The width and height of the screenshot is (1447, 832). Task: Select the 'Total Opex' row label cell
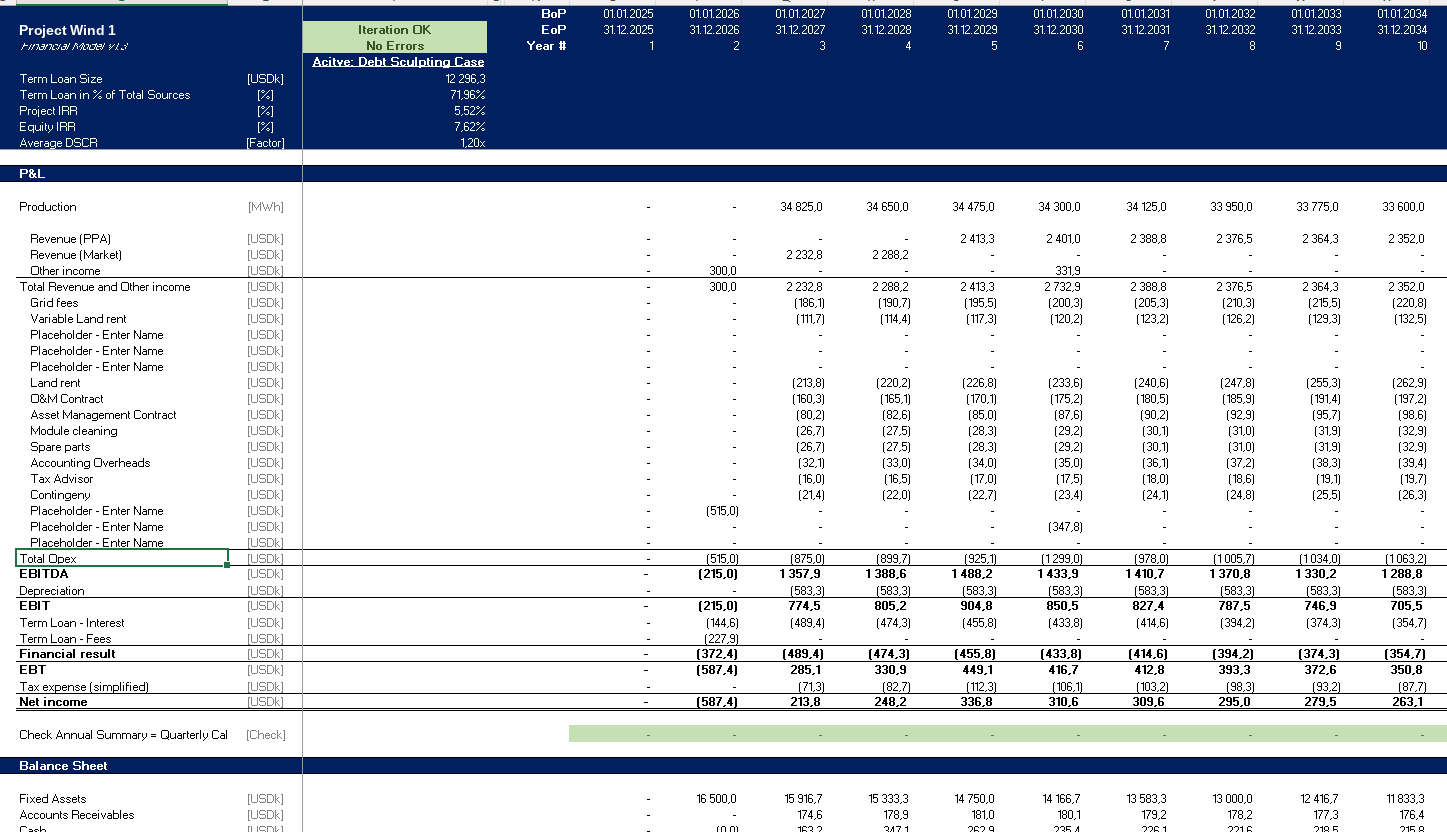(123, 558)
